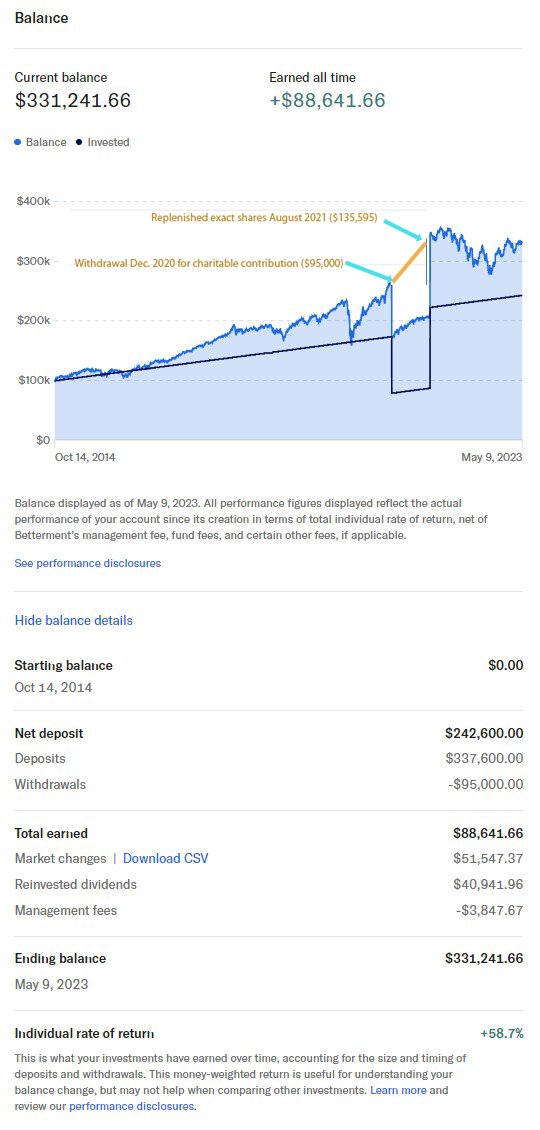Download CSV of market changes
This screenshot has width=540, height=1130.
(x=166, y=858)
